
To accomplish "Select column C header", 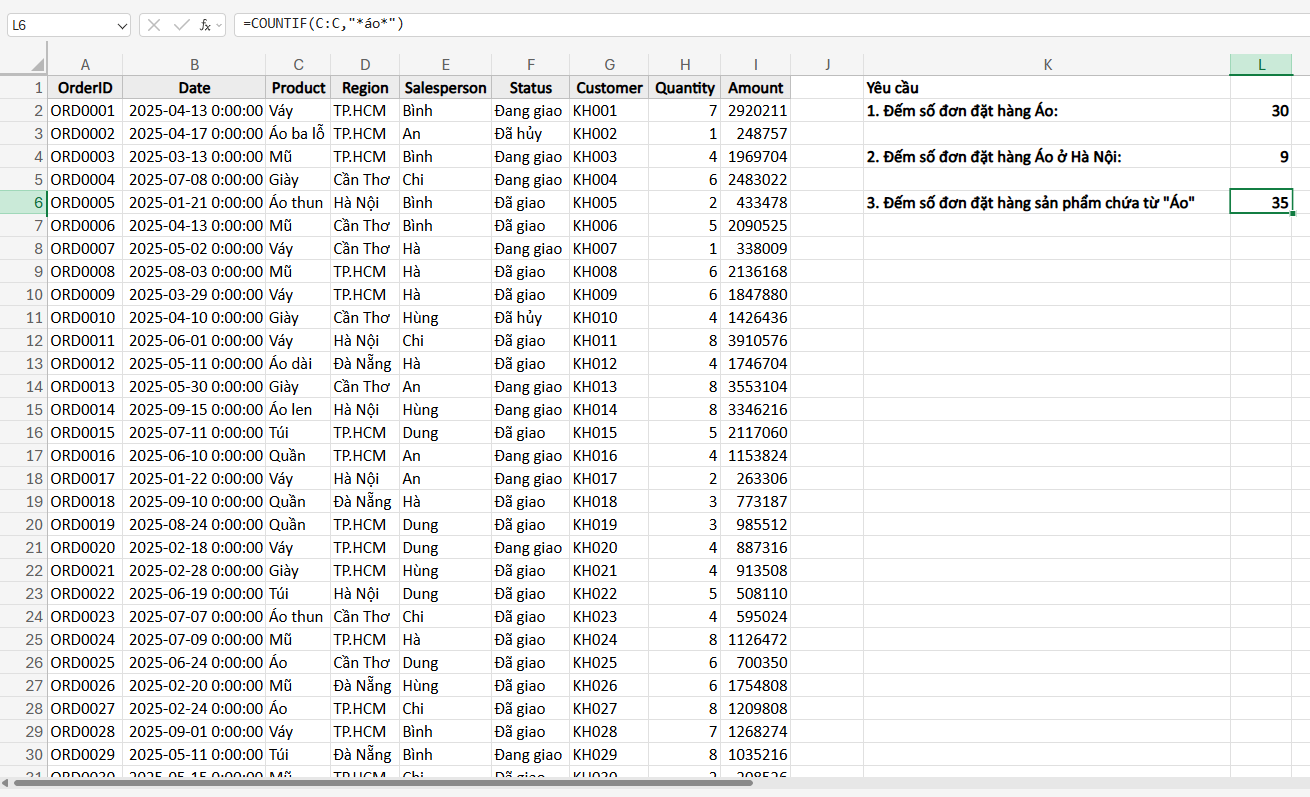I will coord(298,65).
